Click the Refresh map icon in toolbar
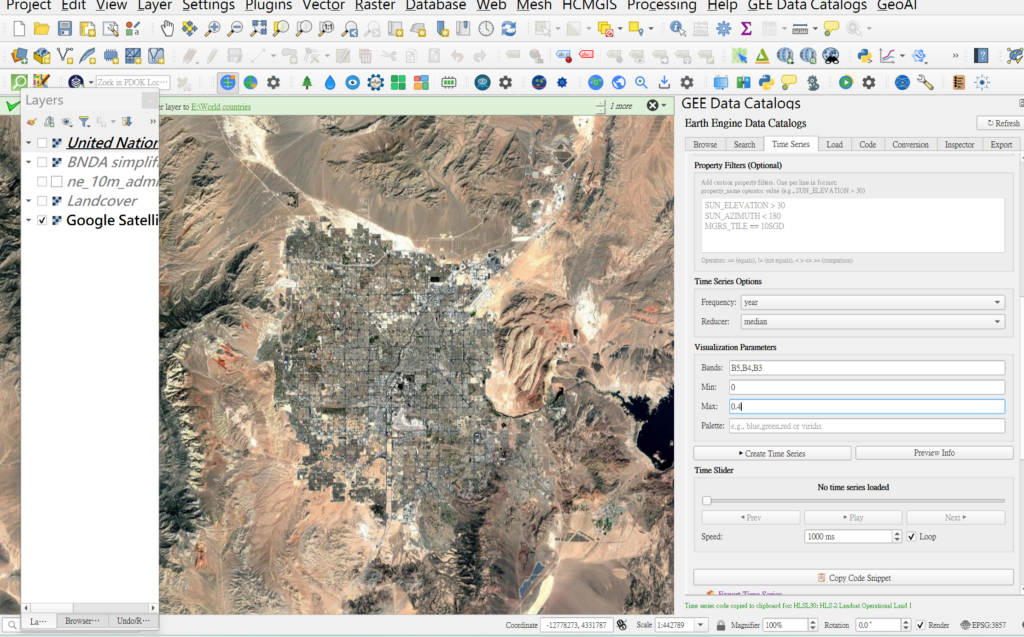 click(510, 29)
